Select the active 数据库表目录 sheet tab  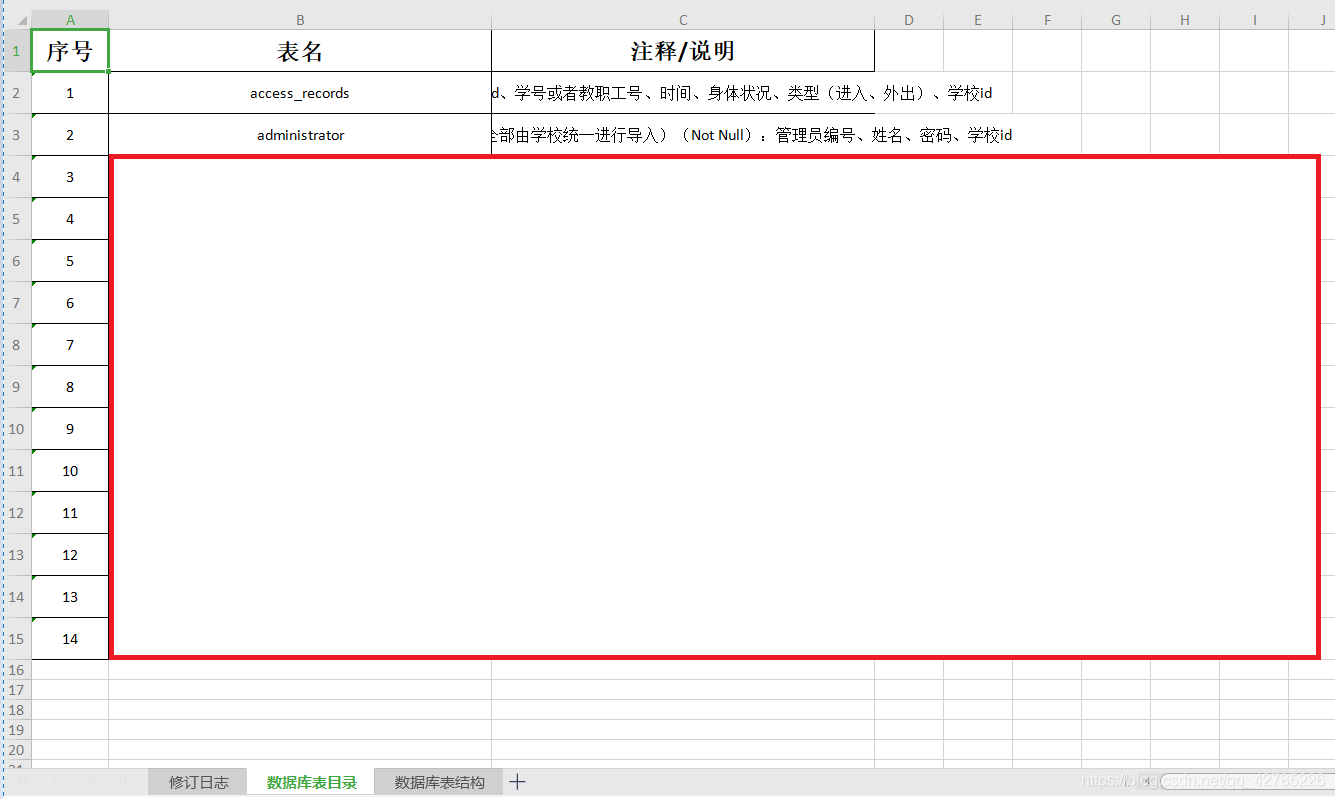310,782
